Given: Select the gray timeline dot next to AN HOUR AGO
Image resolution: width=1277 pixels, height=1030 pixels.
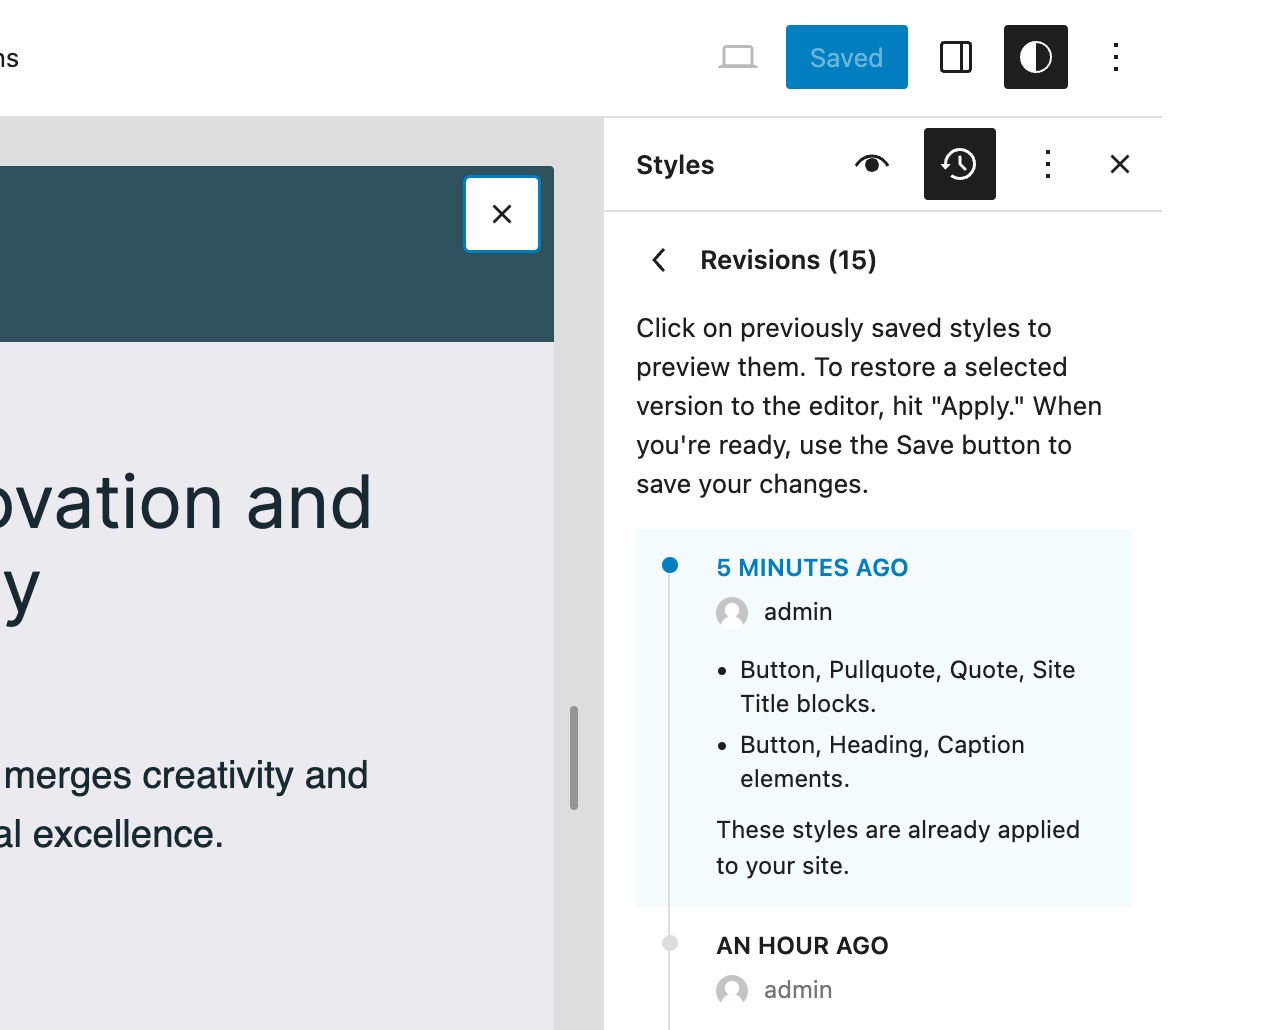Looking at the screenshot, I should click(671, 944).
